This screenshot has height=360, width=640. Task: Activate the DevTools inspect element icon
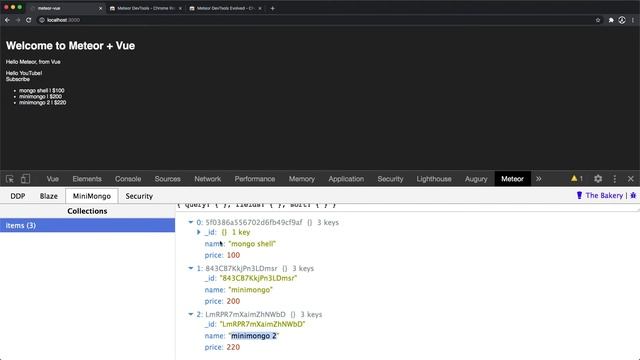point(10,179)
